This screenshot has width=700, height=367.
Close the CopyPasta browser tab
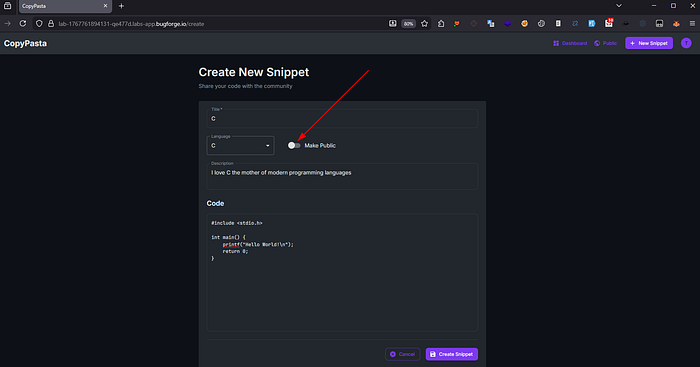pyautogui.click(x=105, y=6)
